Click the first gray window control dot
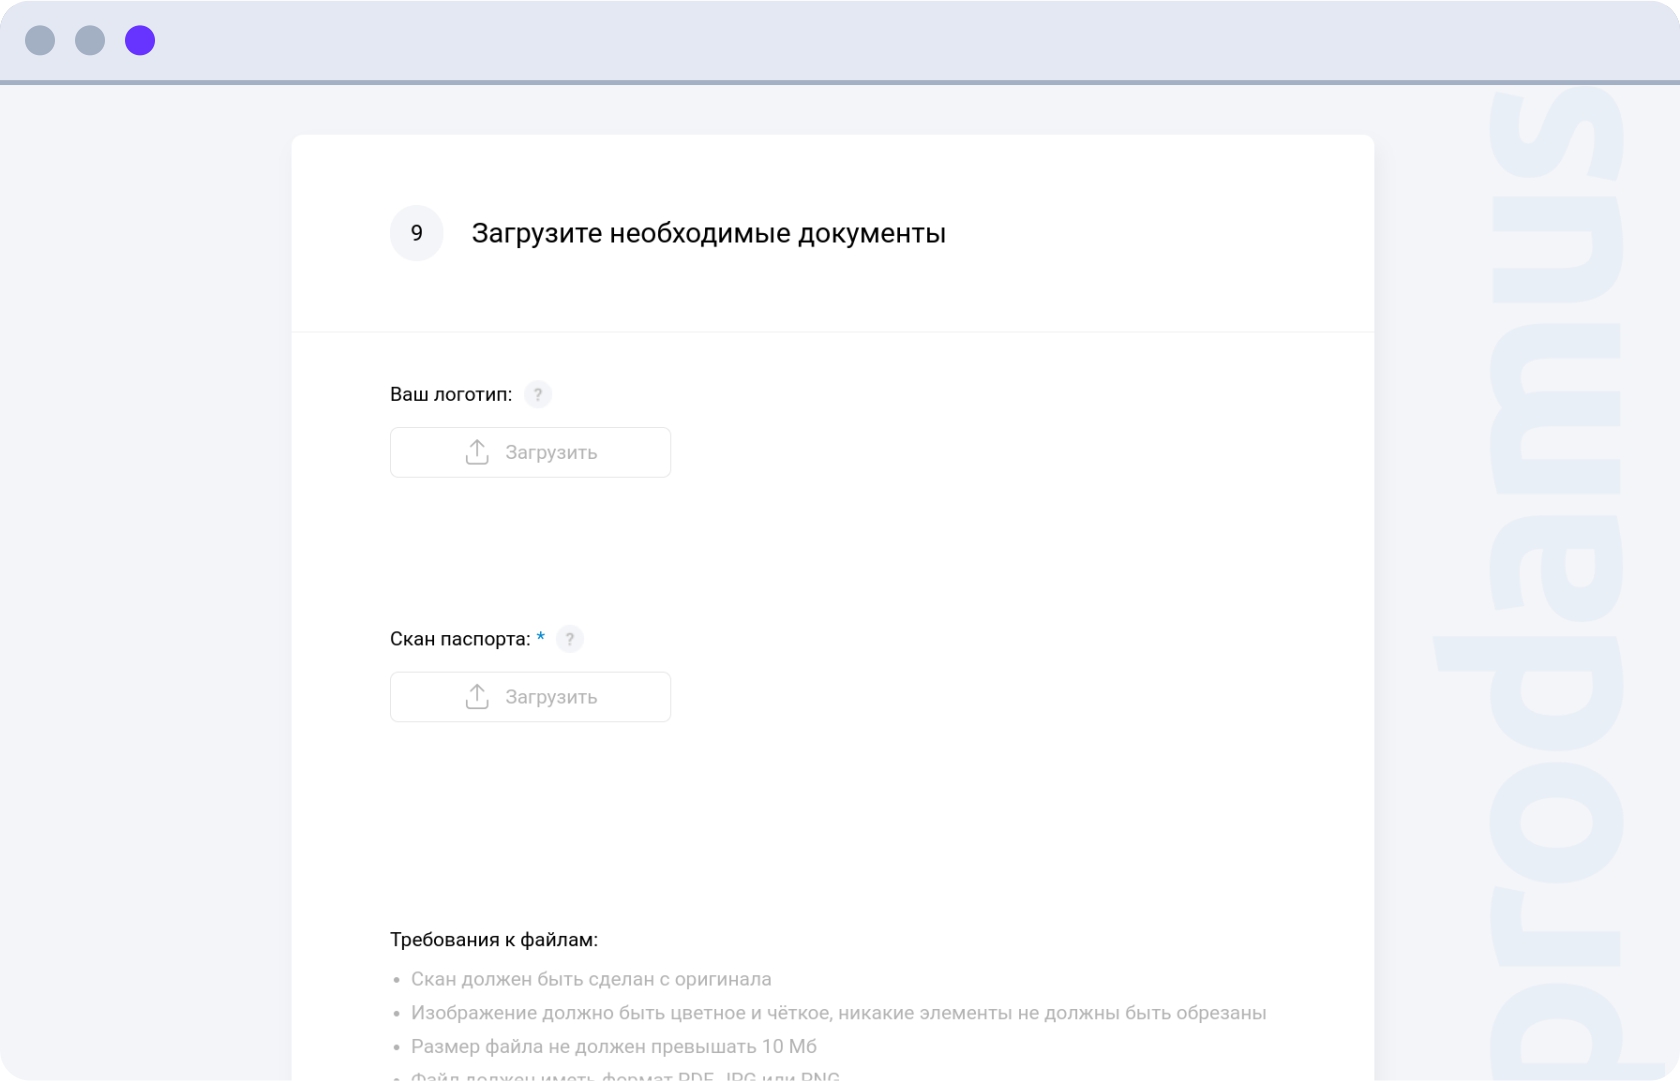 [40, 40]
